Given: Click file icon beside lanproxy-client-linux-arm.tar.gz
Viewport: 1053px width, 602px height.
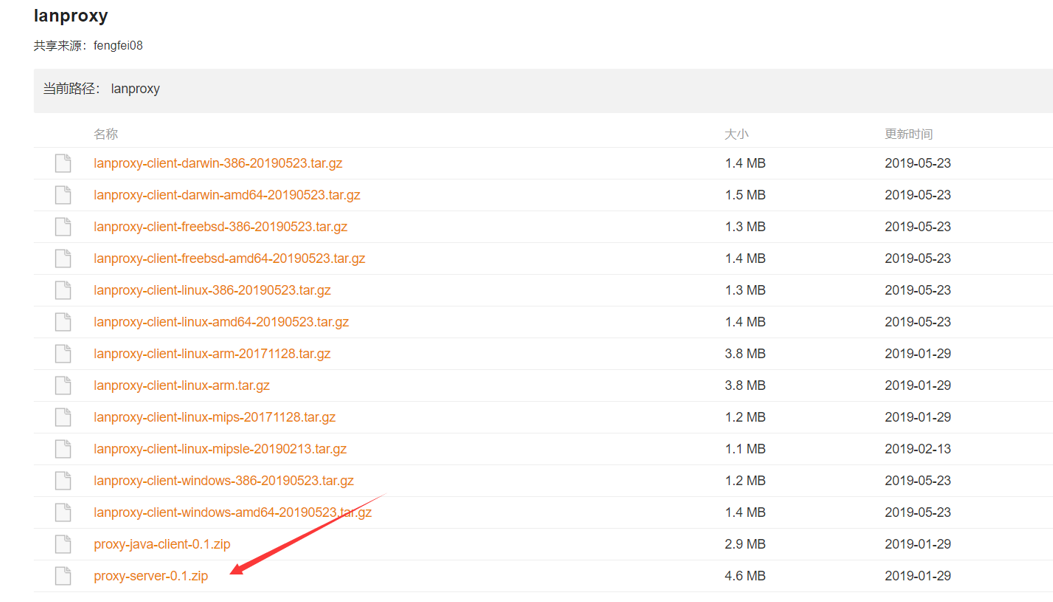Looking at the screenshot, I should click(63, 385).
